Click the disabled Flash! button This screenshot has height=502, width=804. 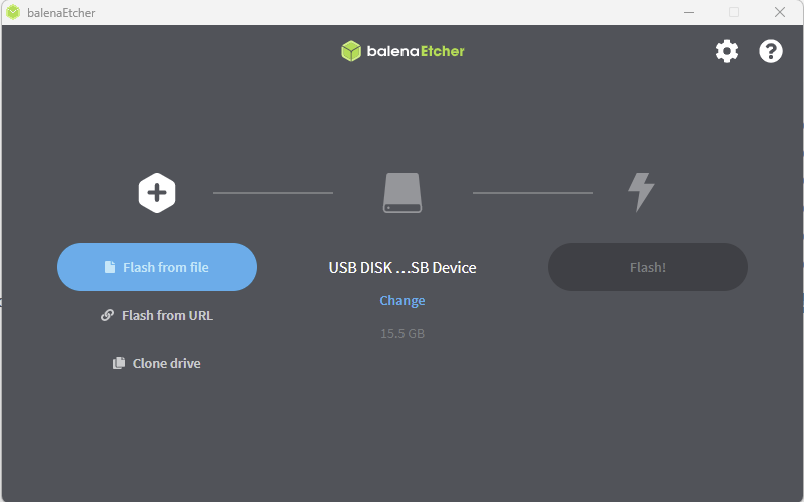click(648, 267)
